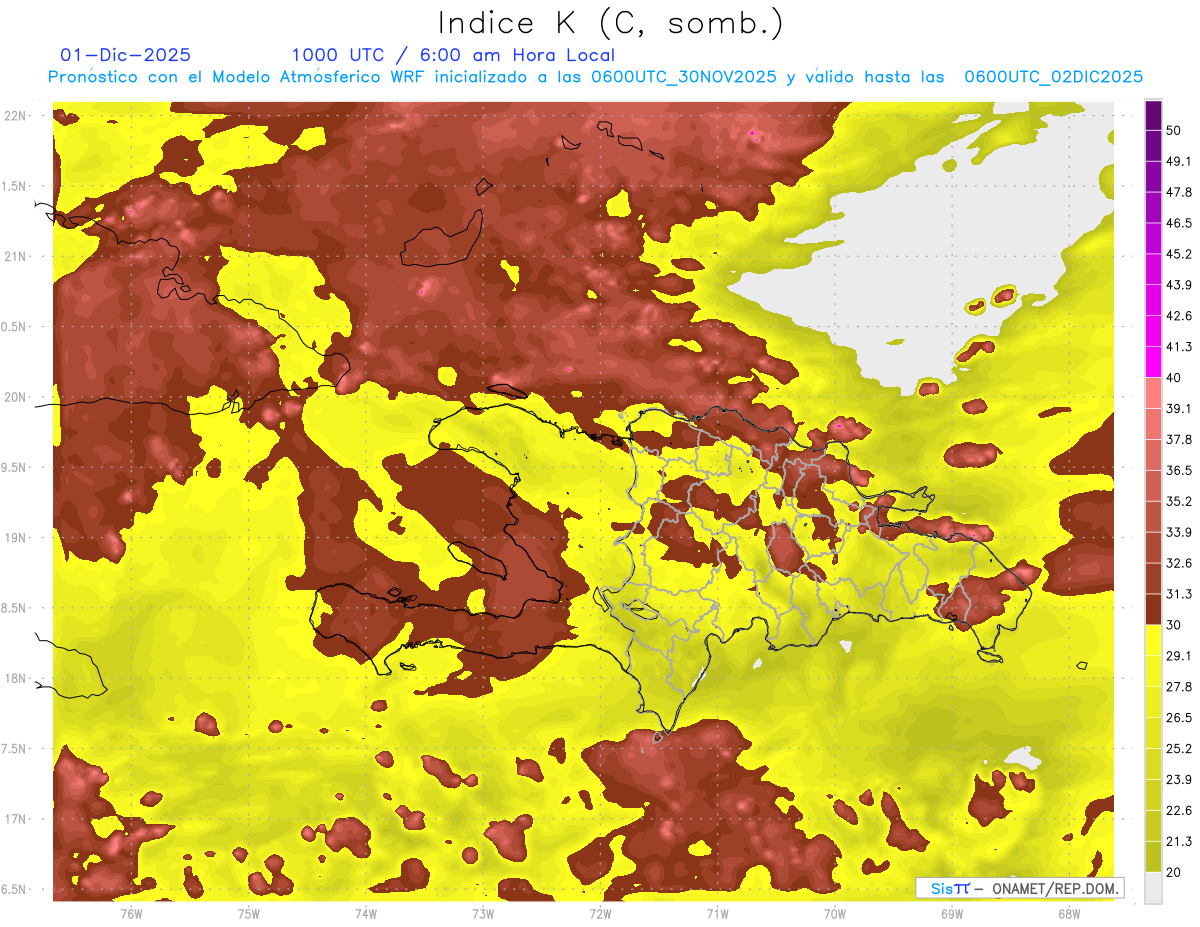
Task: Click the '71W' longitude label
Action: (x=717, y=914)
